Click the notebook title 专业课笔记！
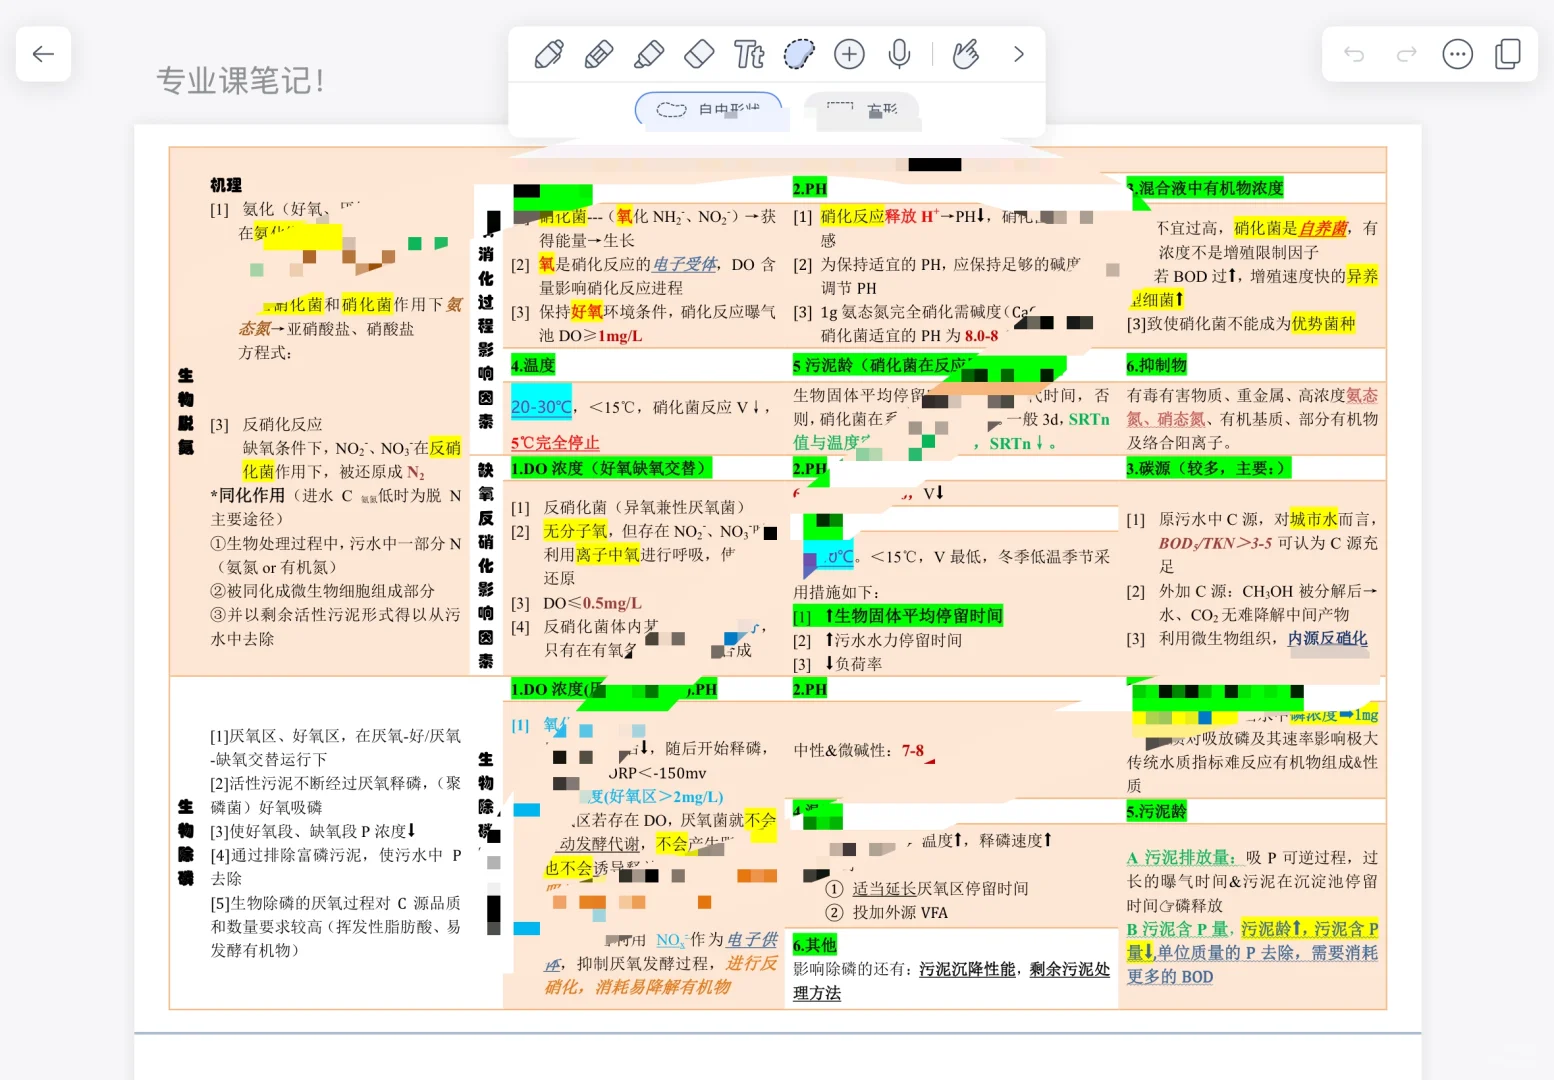 coord(240,80)
